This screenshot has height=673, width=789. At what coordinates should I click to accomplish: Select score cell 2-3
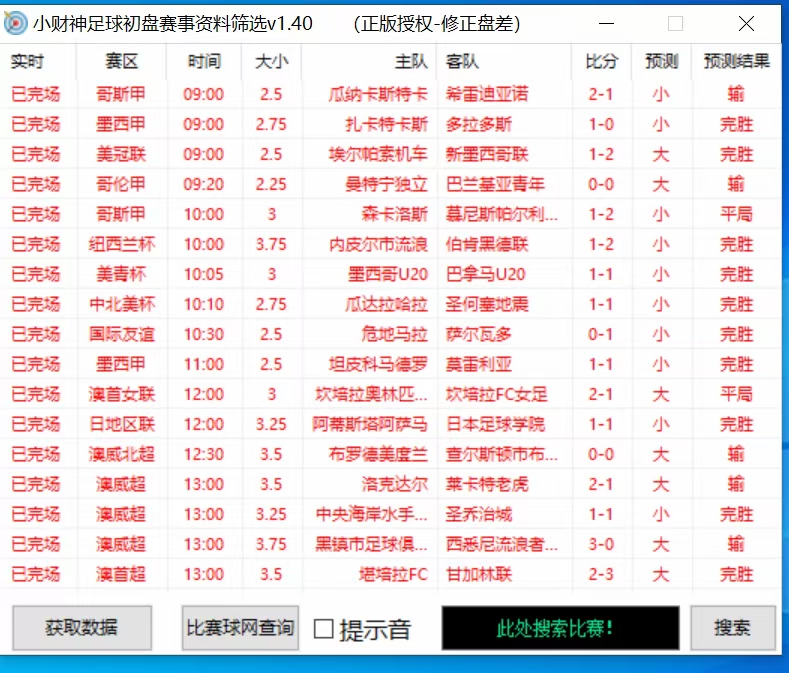coord(601,574)
